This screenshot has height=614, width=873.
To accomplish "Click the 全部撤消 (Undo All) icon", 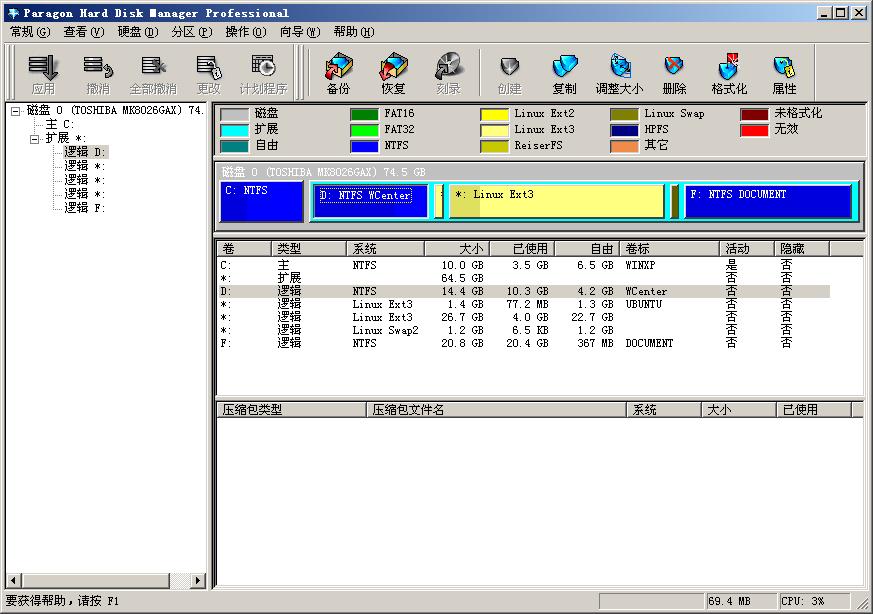I will pyautogui.click(x=153, y=74).
